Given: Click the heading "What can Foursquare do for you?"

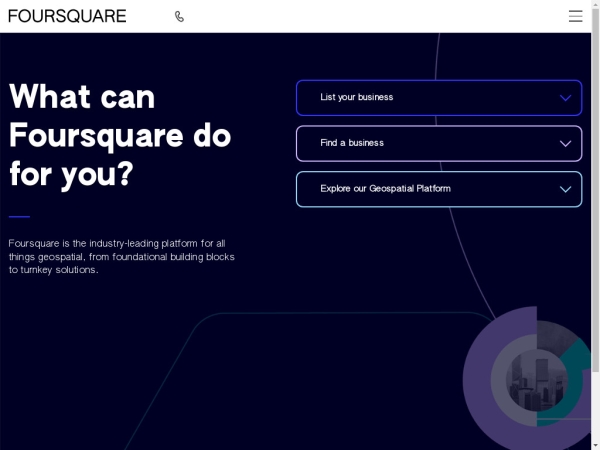Looking at the screenshot, I should [120, 135].
